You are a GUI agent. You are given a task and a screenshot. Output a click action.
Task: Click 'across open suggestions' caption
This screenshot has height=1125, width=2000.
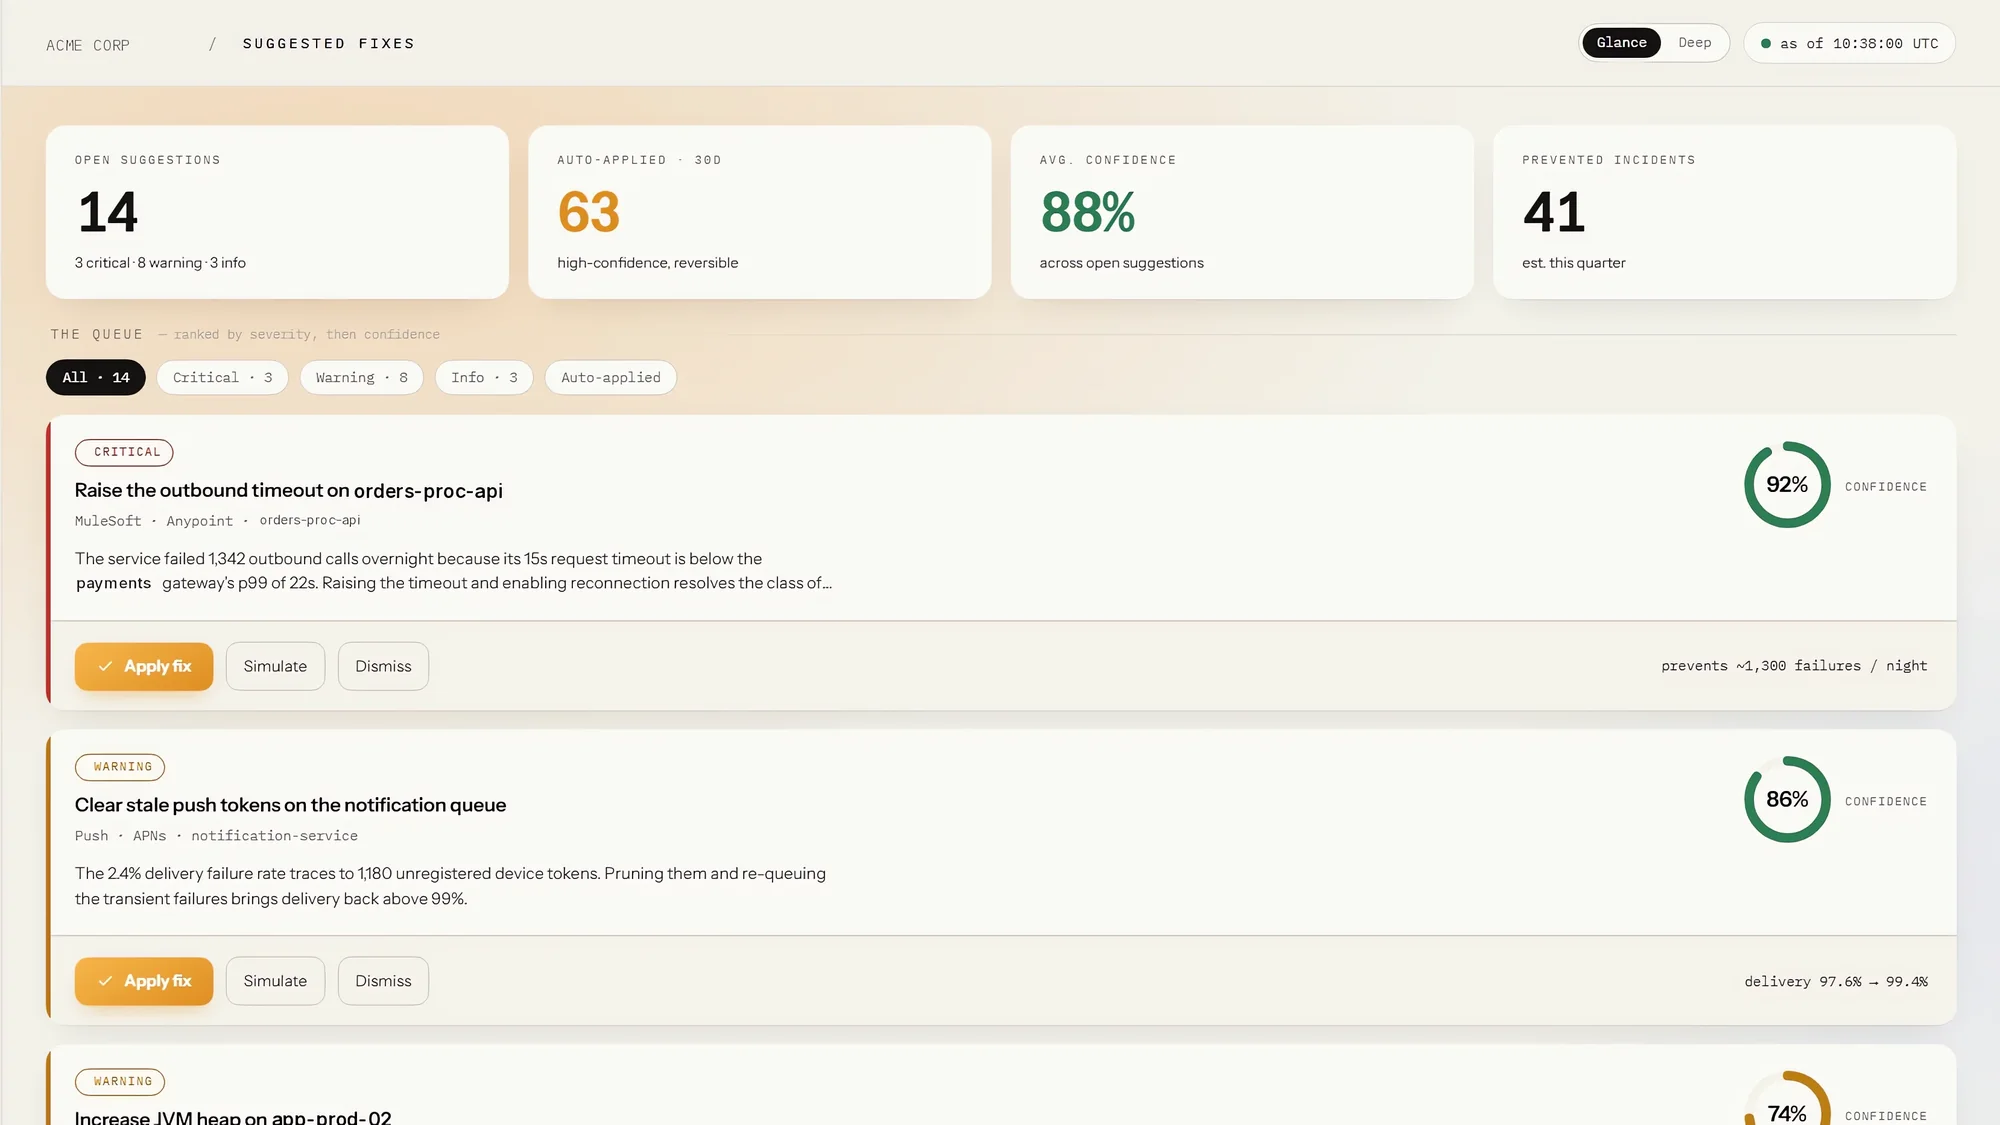pos(1121,263)
